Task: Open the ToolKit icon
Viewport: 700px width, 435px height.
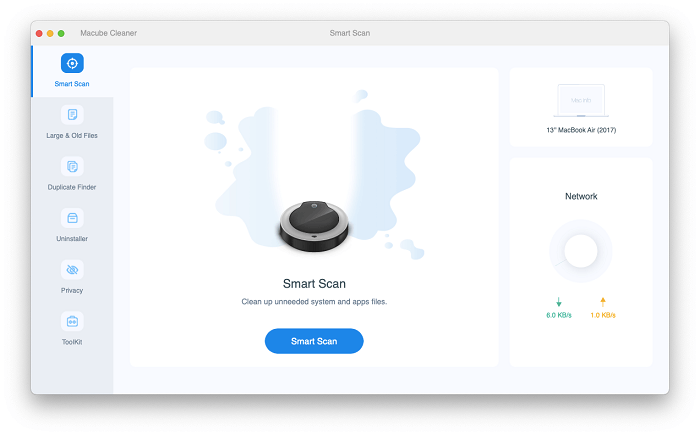Action: (72, 321)
